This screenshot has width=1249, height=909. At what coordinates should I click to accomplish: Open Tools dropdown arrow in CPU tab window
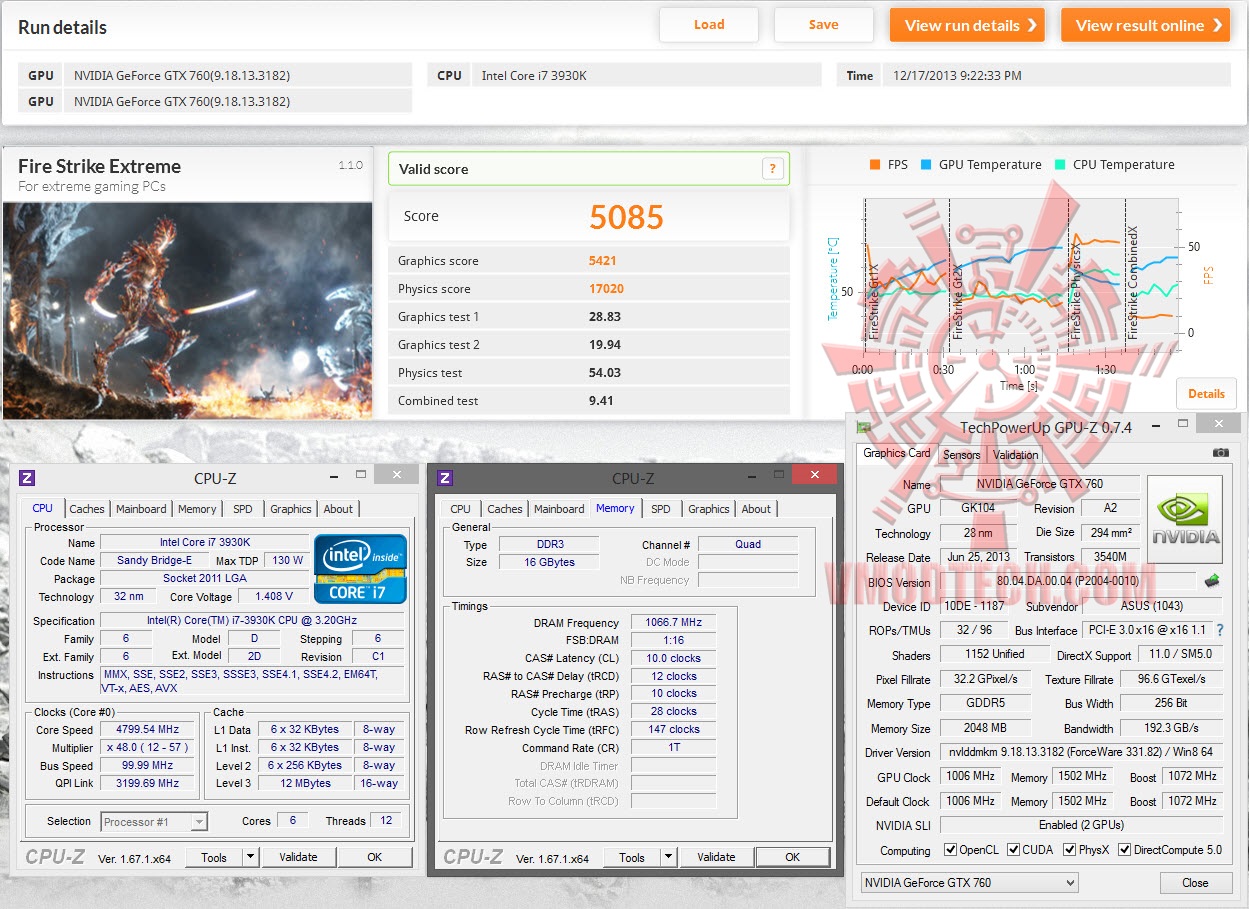tap(250, 857)
